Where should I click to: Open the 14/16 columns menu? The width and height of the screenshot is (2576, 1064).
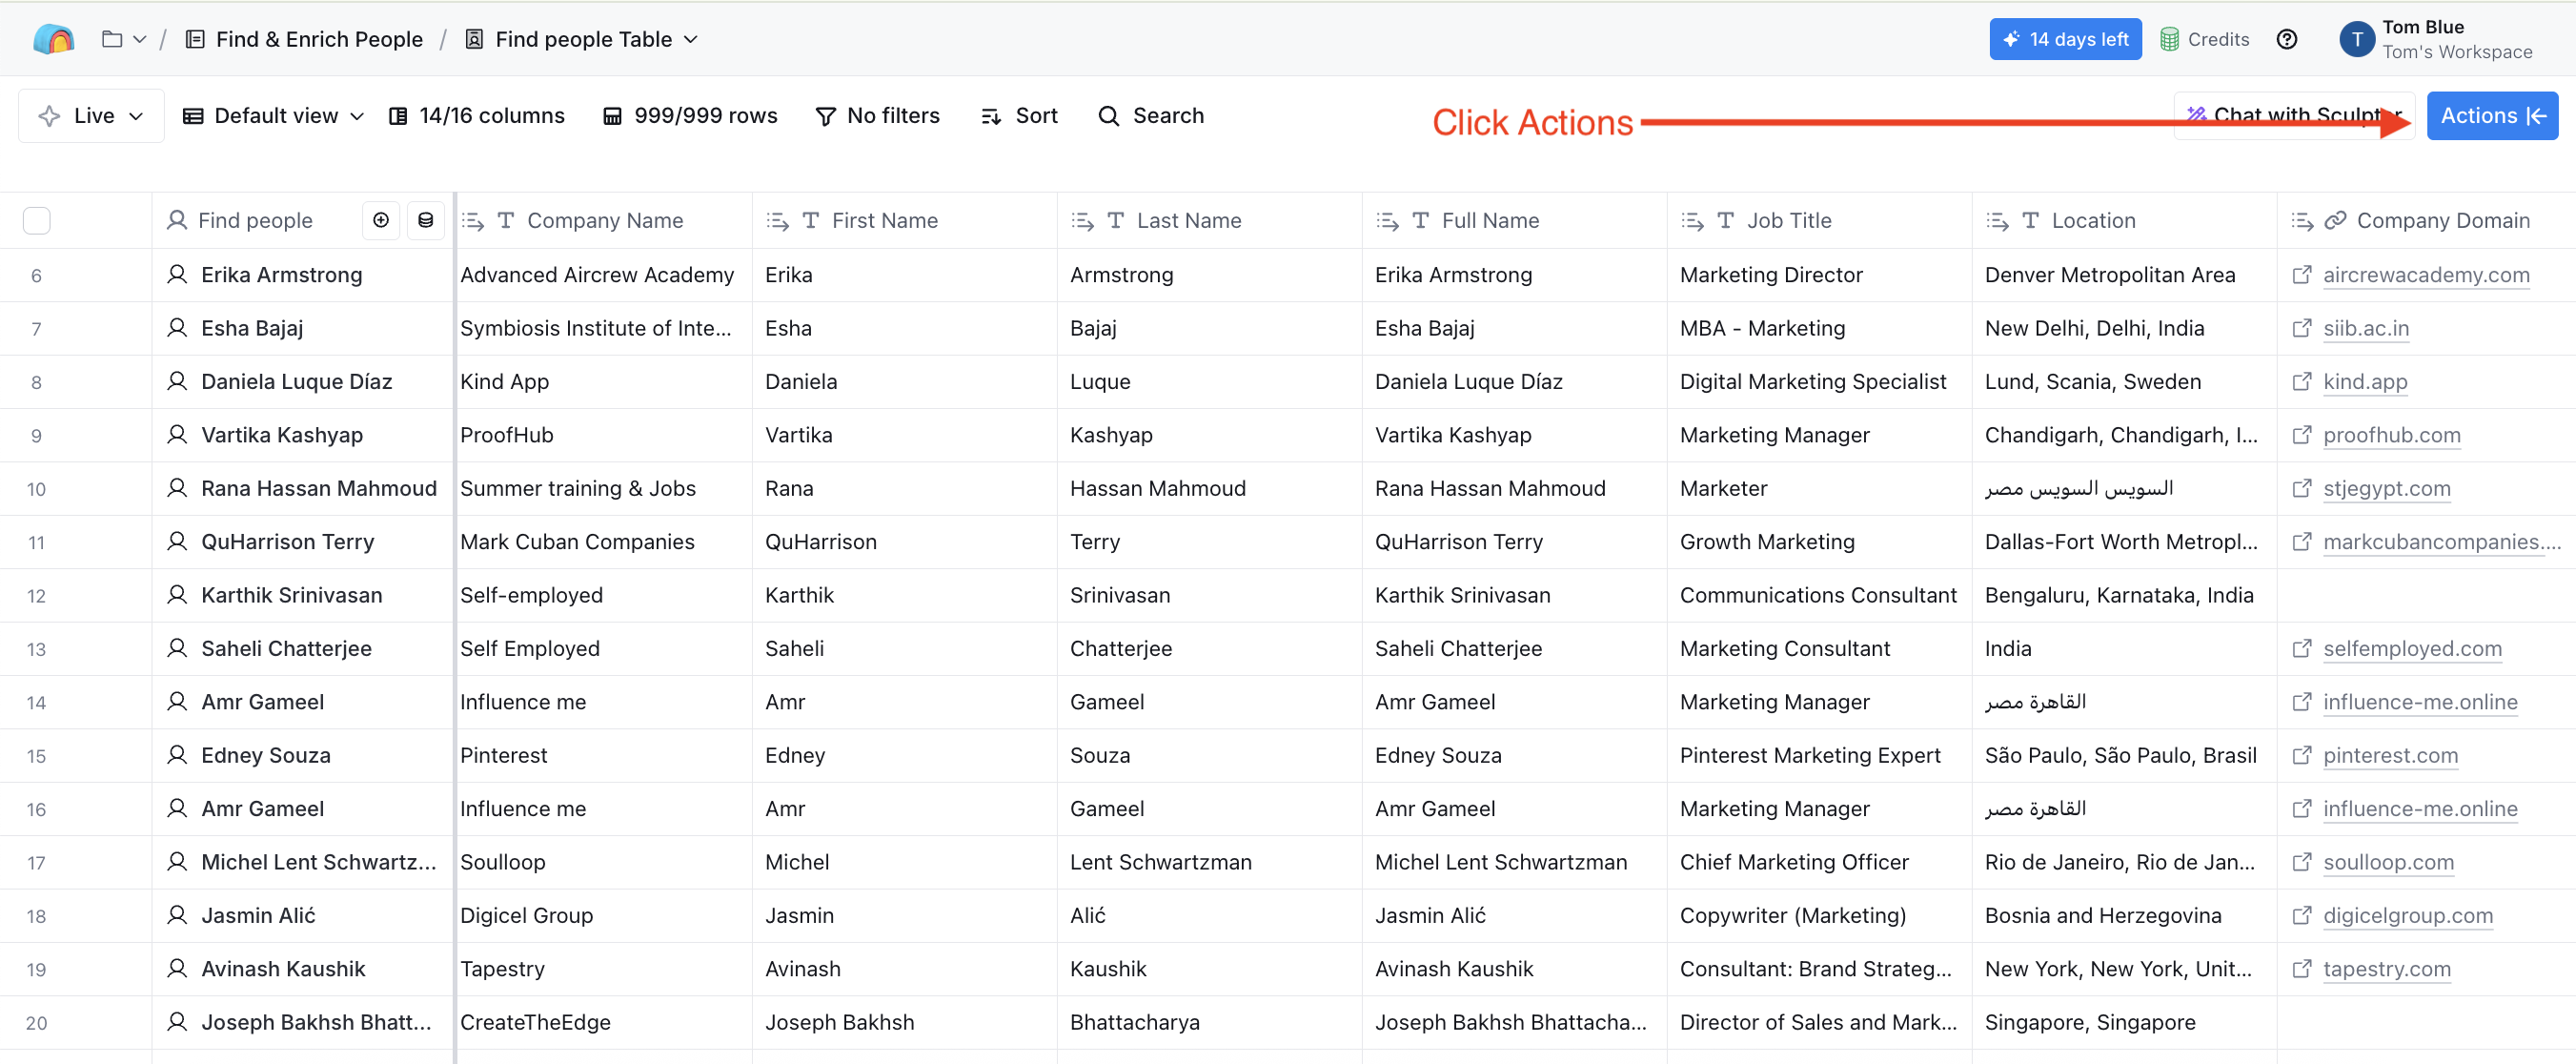point(476,116)
